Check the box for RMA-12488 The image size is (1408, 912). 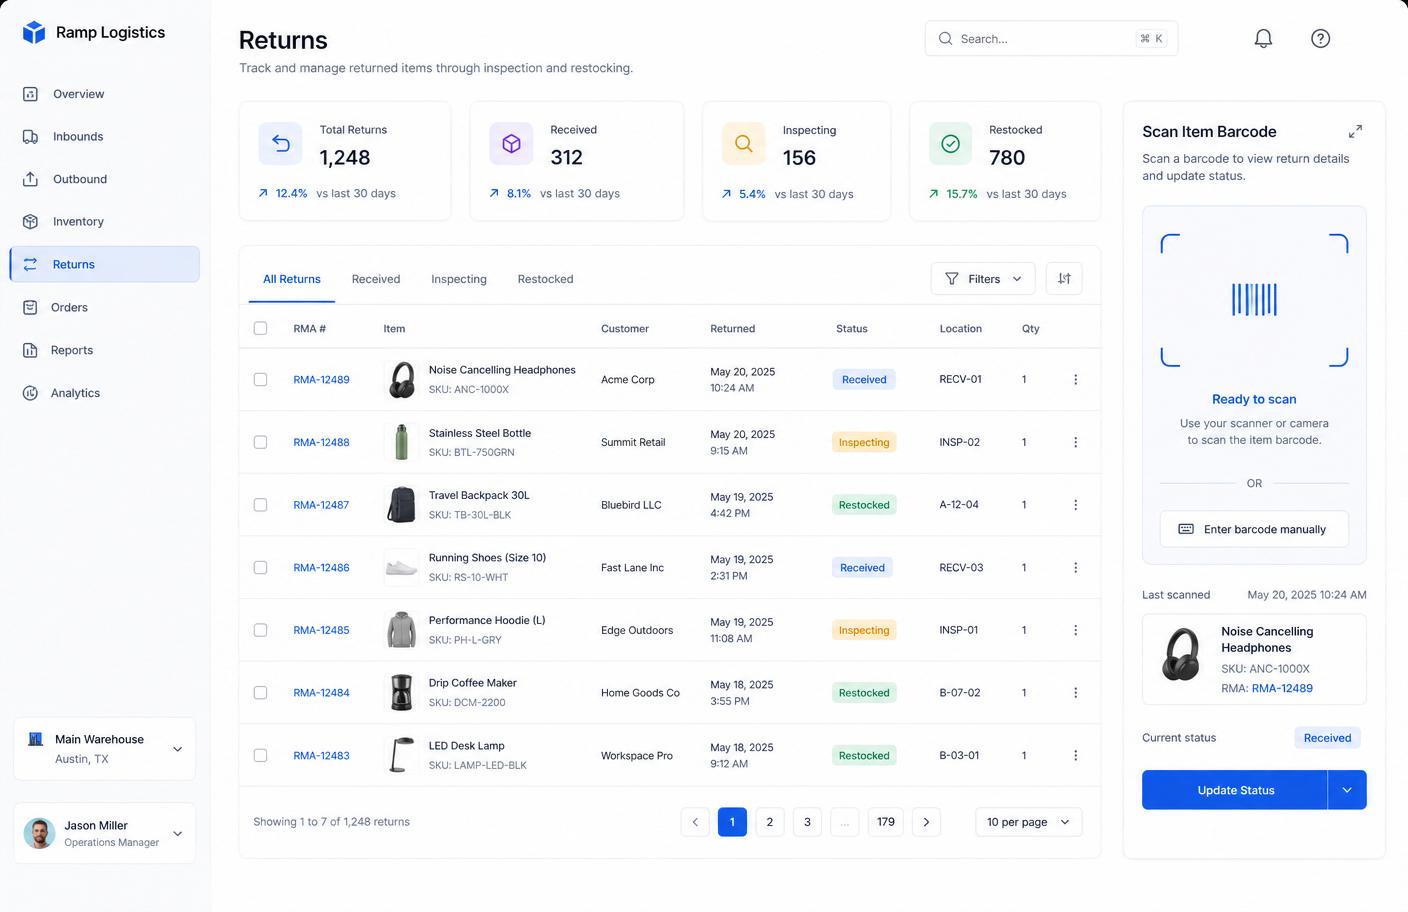(x=260, y=442)
